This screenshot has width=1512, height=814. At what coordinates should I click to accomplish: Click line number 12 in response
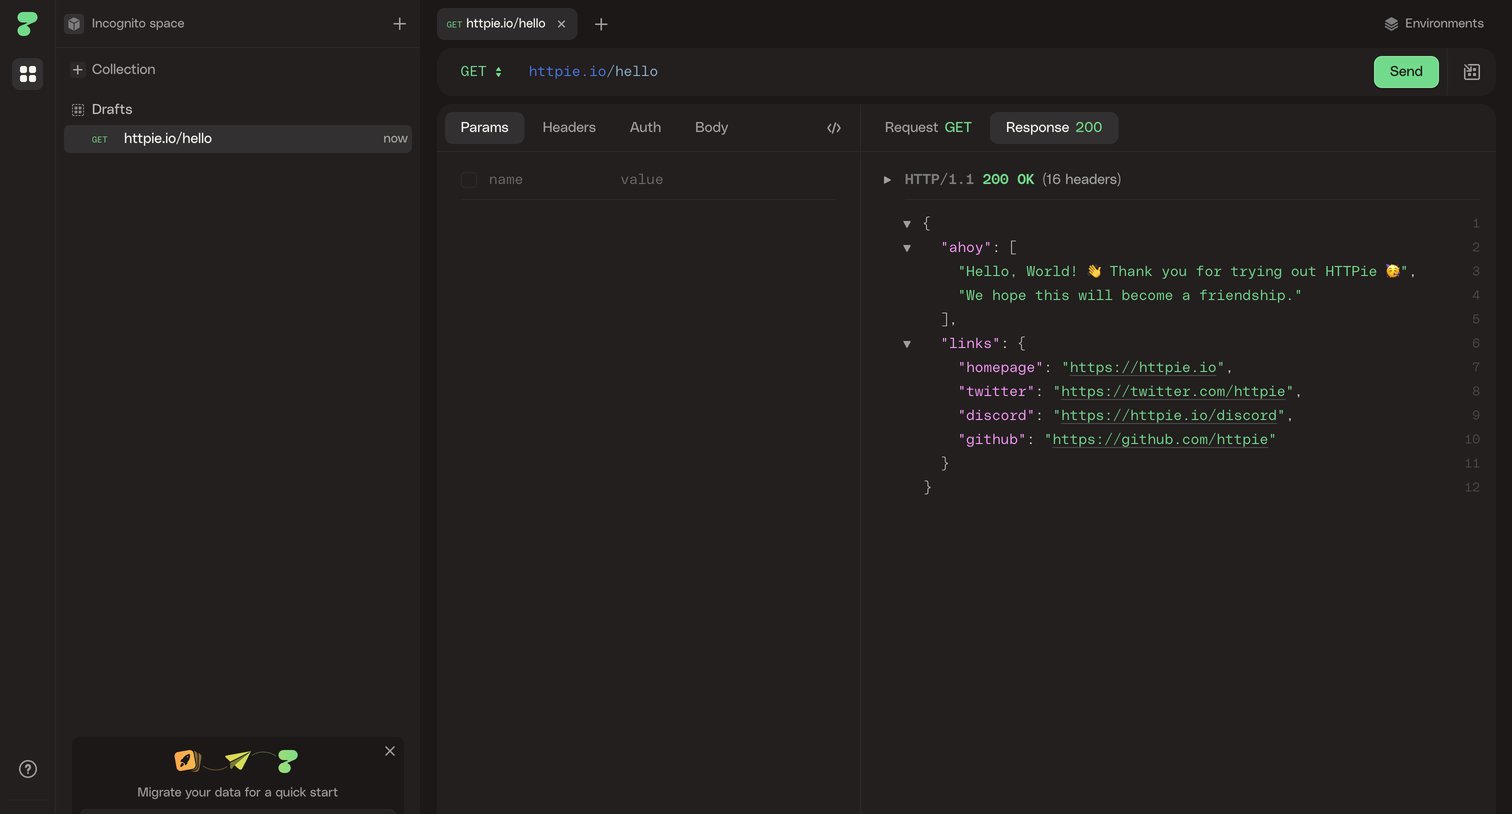1472,488
